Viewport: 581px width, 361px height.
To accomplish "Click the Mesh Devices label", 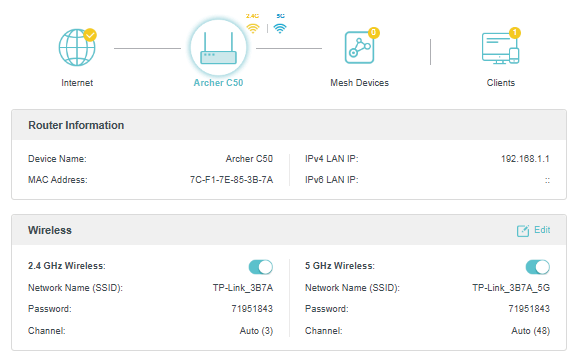I will pyautogui.click(x=359, y=83).
